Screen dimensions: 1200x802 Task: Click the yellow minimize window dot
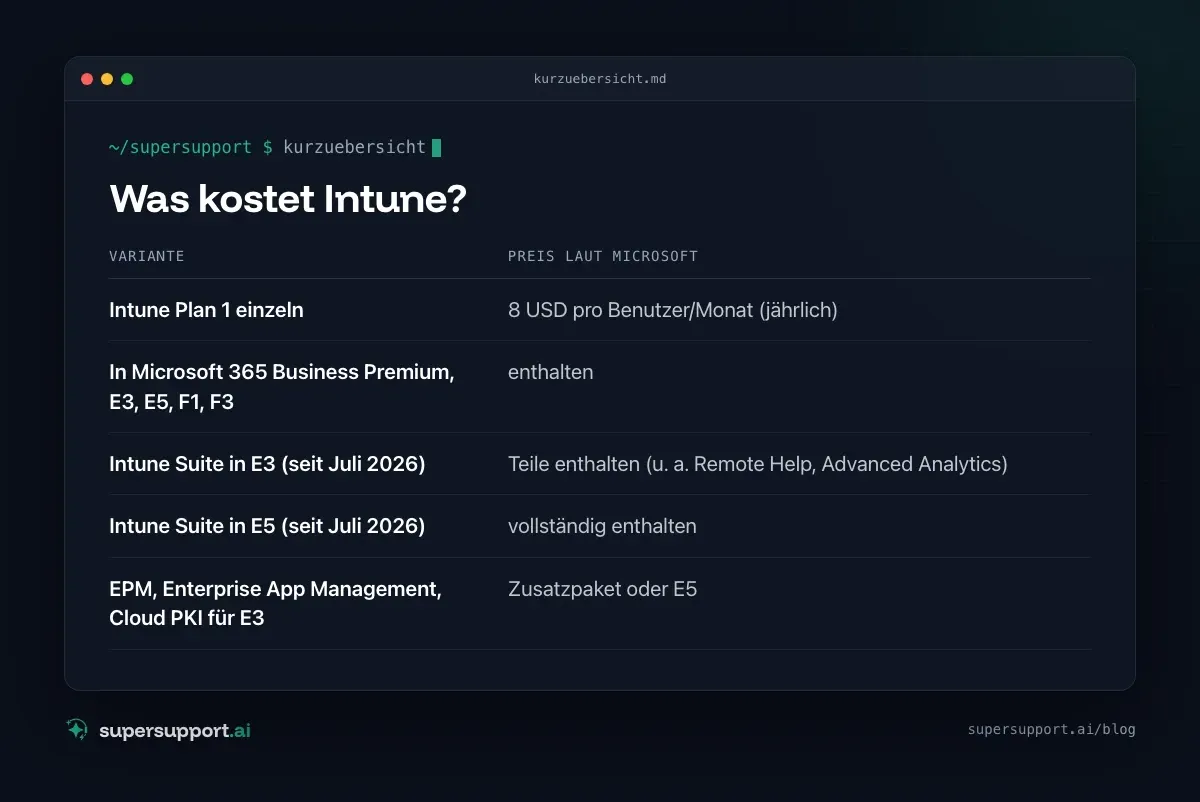pyautogui.click(x=107, y=79)
